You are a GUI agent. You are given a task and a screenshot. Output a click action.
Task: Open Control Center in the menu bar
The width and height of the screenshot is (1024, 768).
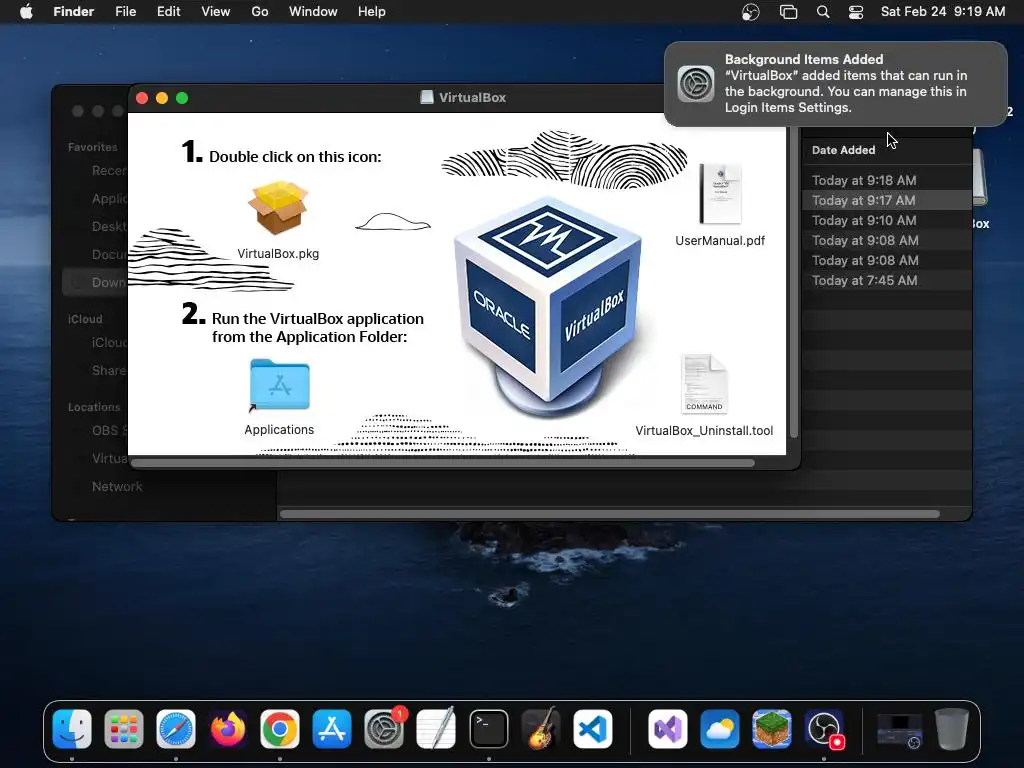pos(856,12)
